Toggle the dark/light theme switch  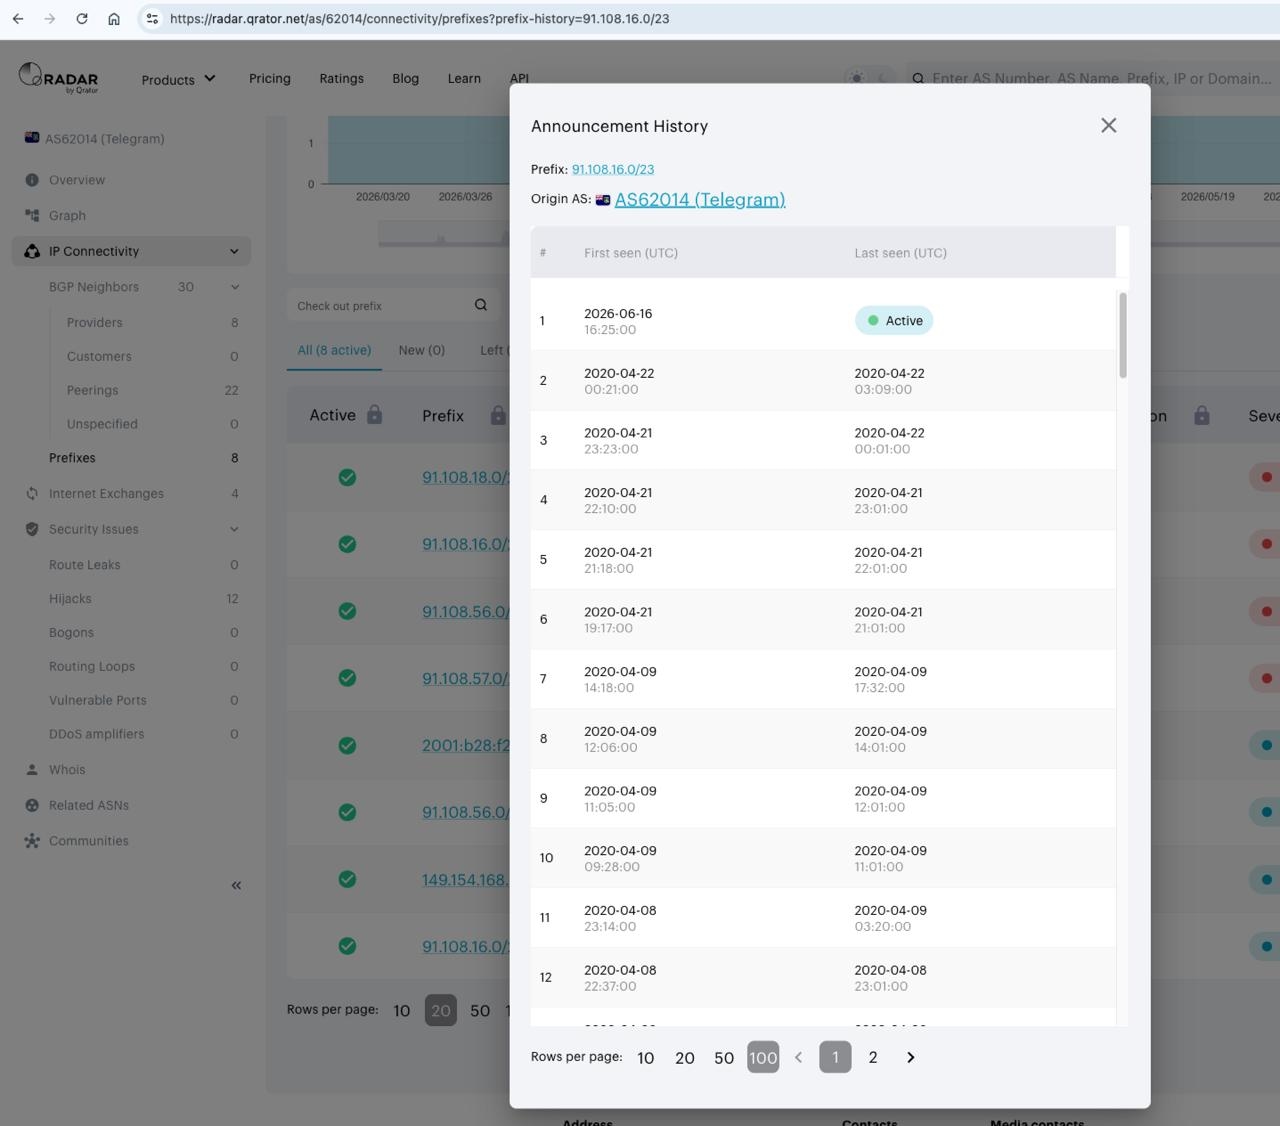click(868, 78)
